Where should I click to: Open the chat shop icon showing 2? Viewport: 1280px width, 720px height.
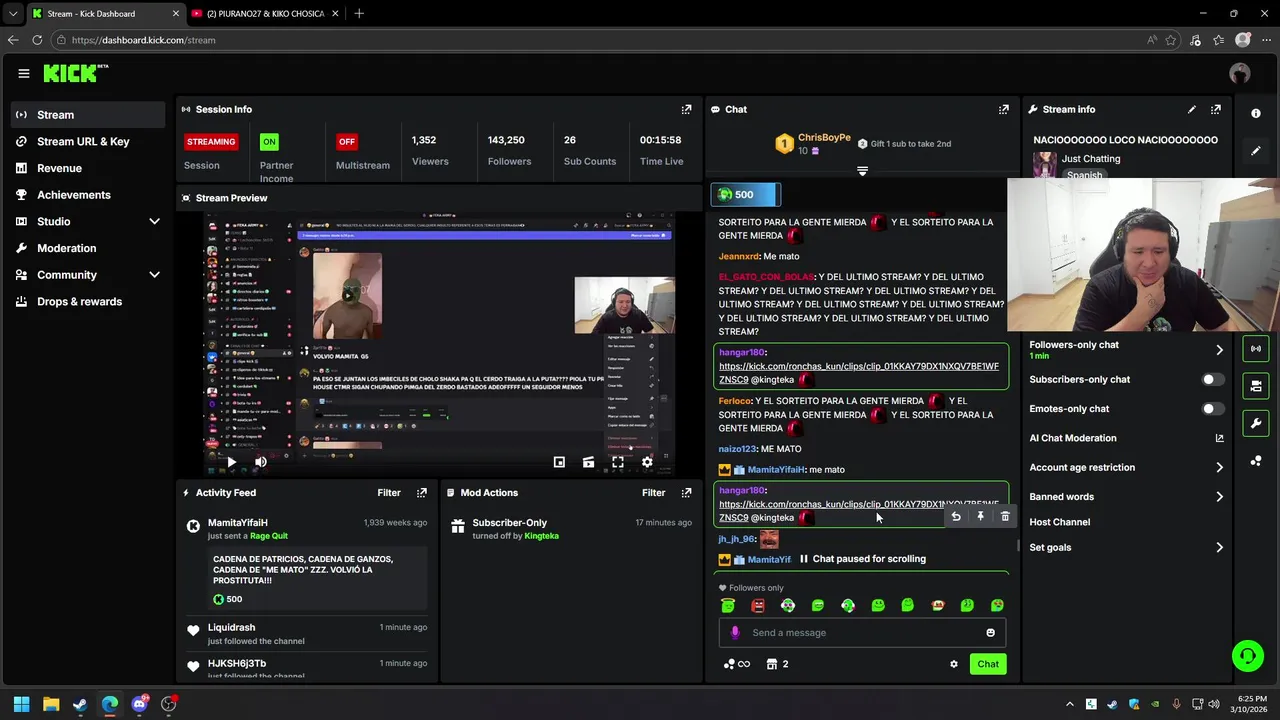click(x=777, y=664)
